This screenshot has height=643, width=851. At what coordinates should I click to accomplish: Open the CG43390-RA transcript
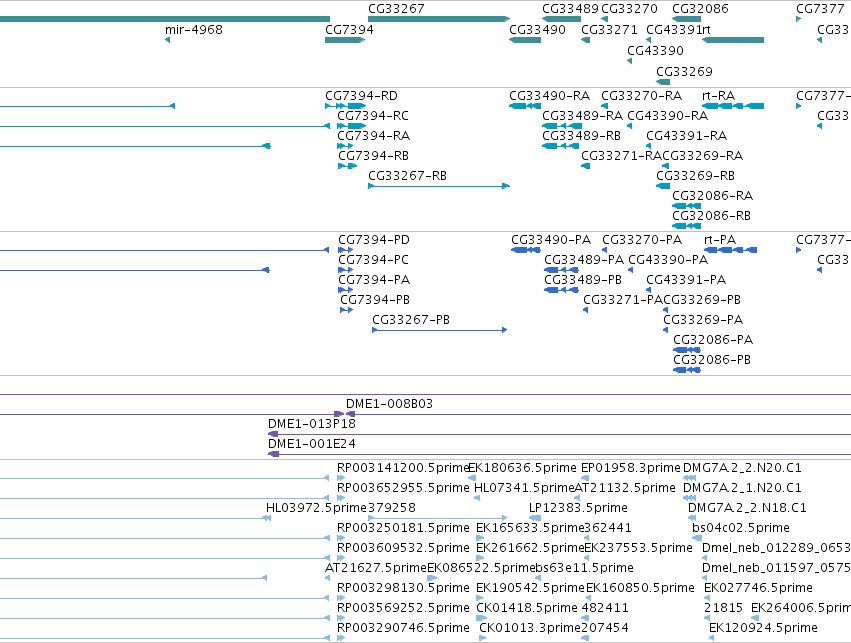point(668,116)
